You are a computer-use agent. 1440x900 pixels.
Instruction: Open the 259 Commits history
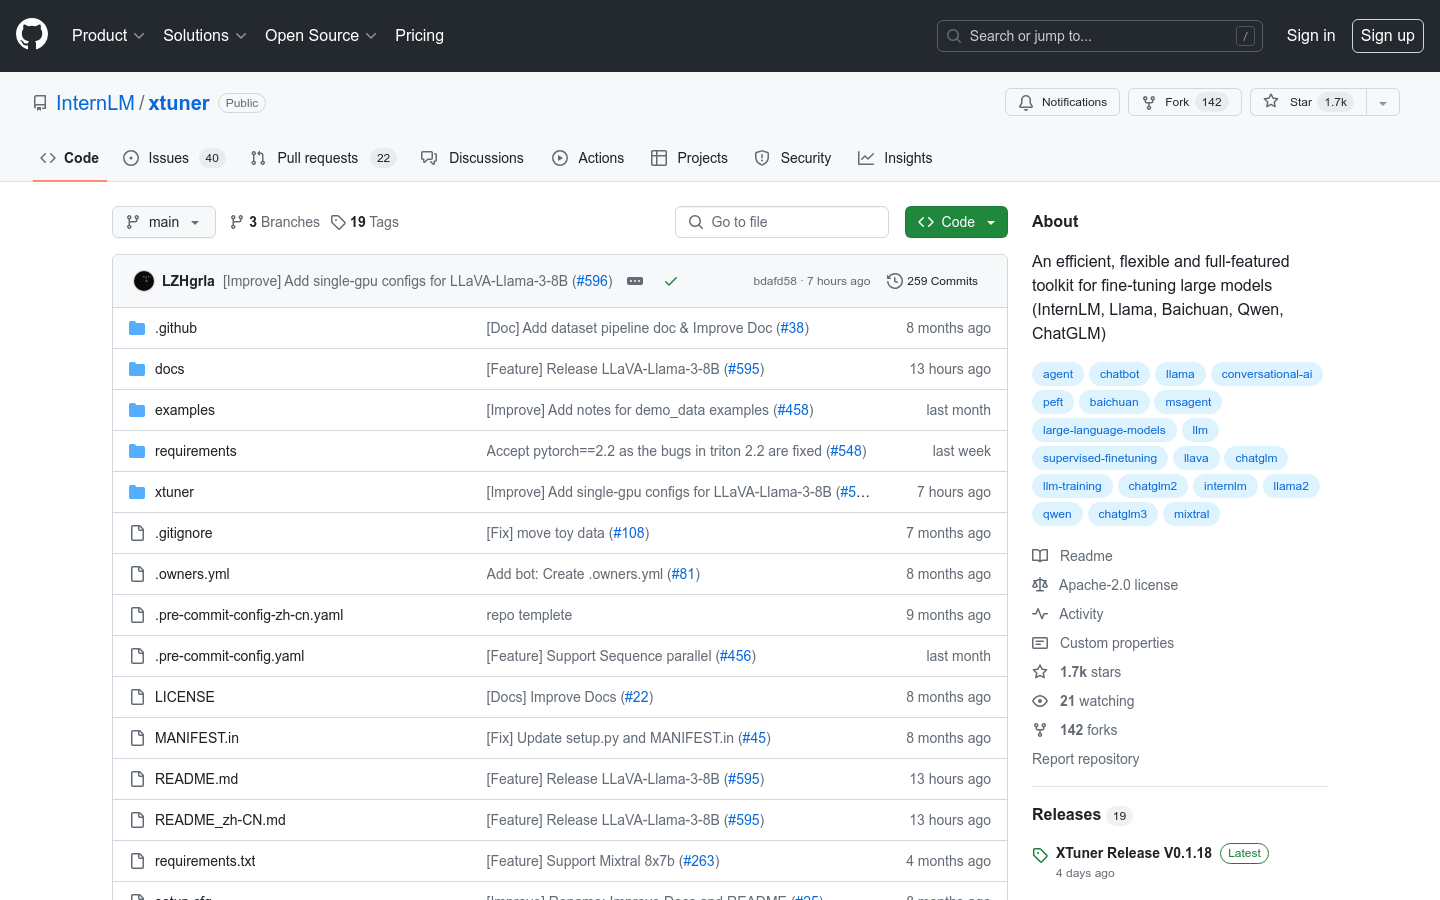tap(933, 281)
